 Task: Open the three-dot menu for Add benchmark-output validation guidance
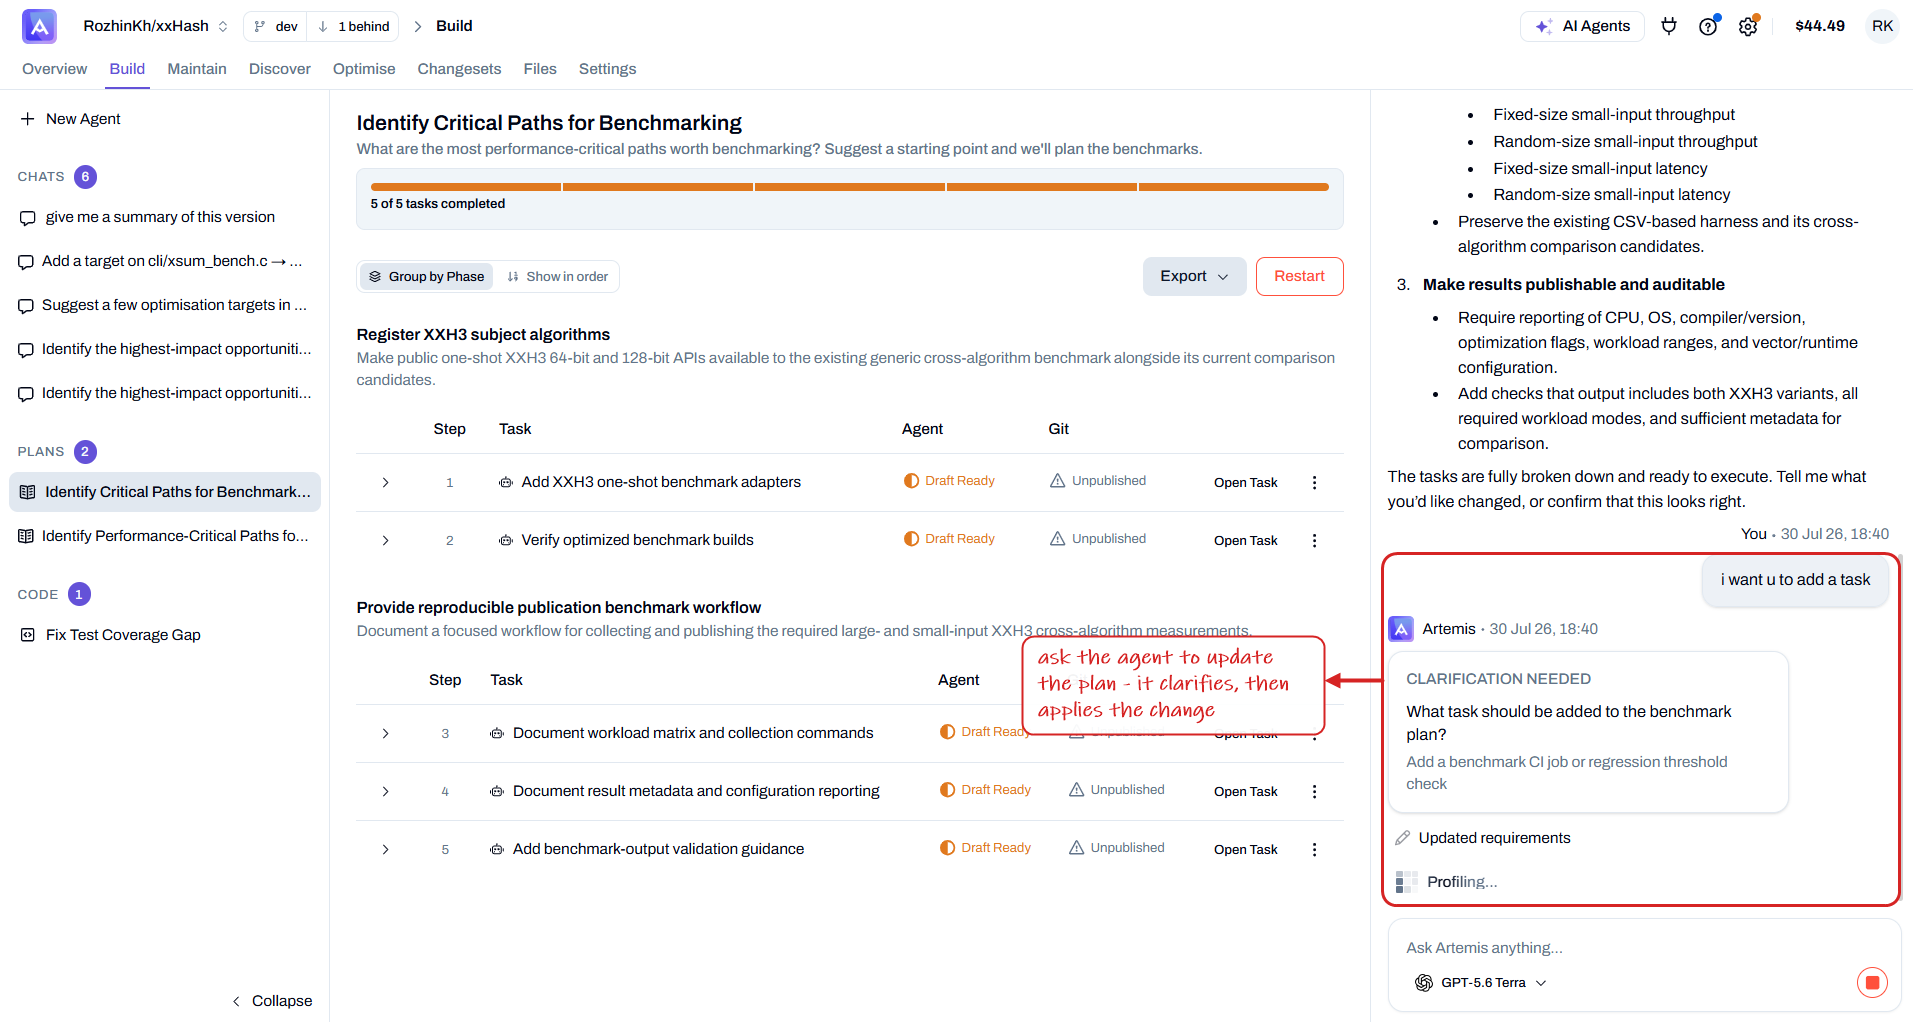click(x=1314, y=849)
